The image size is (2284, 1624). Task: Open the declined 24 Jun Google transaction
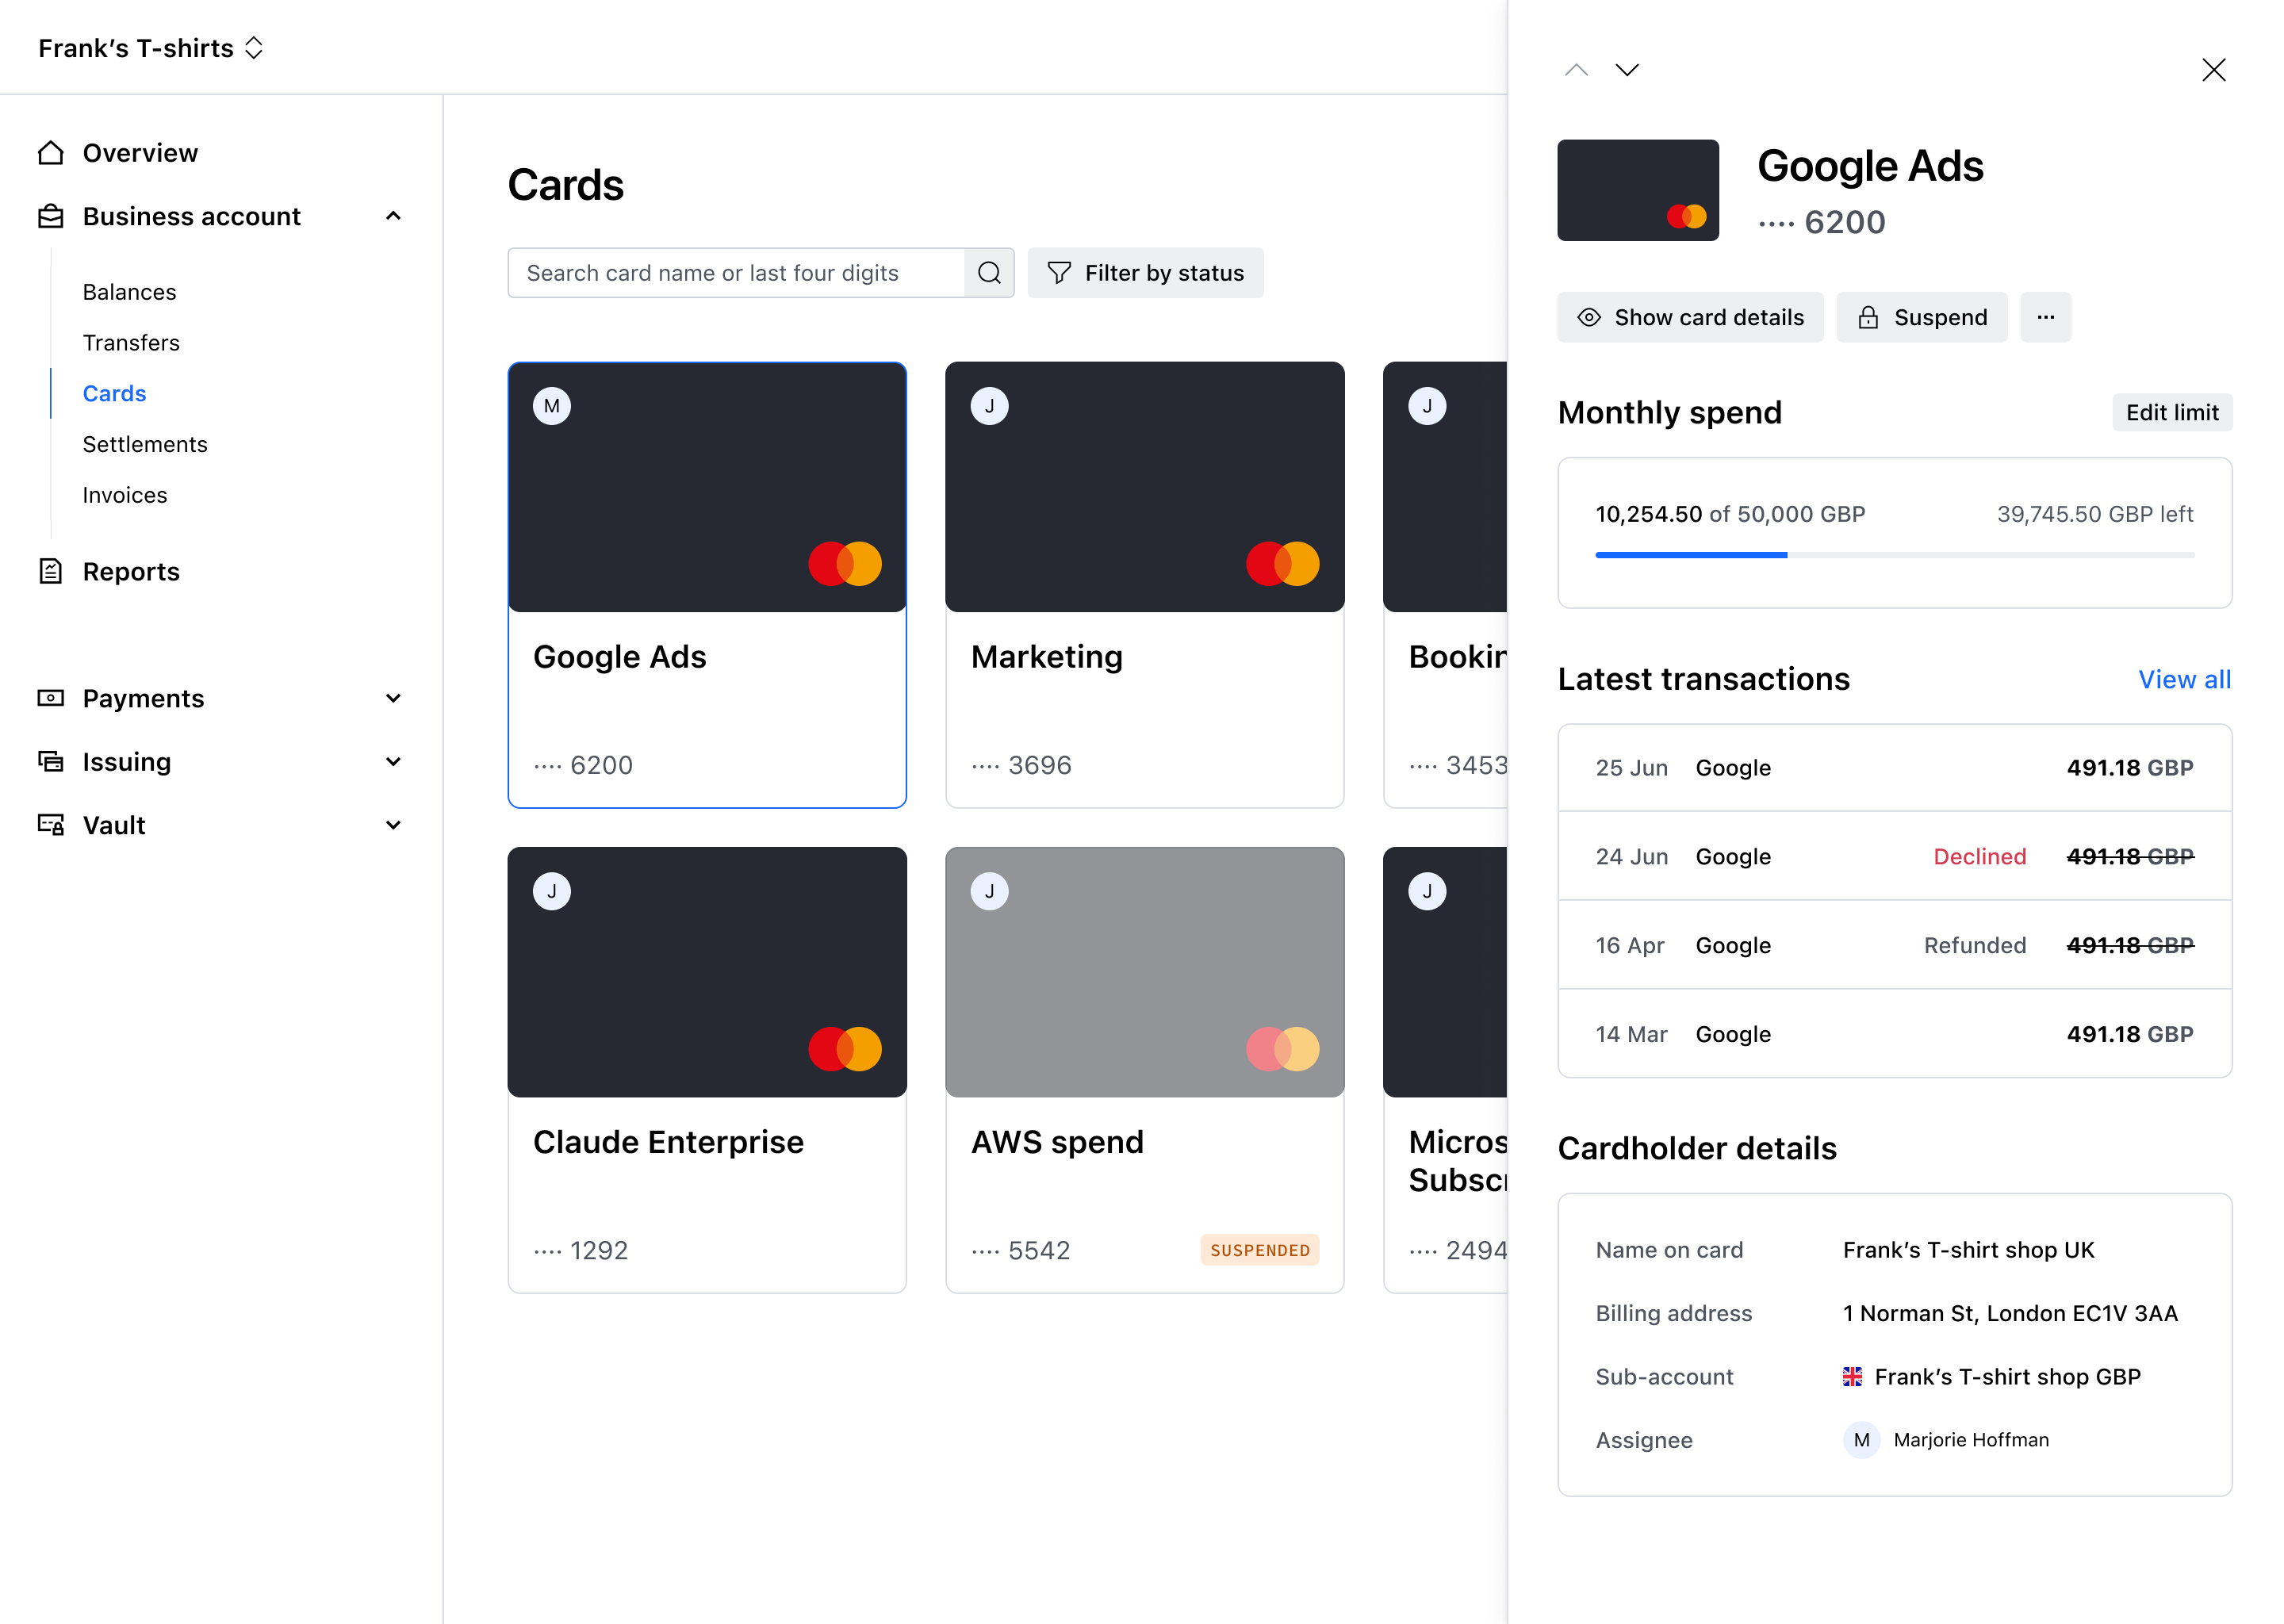pyautogui.click(x=1894, y=856)
